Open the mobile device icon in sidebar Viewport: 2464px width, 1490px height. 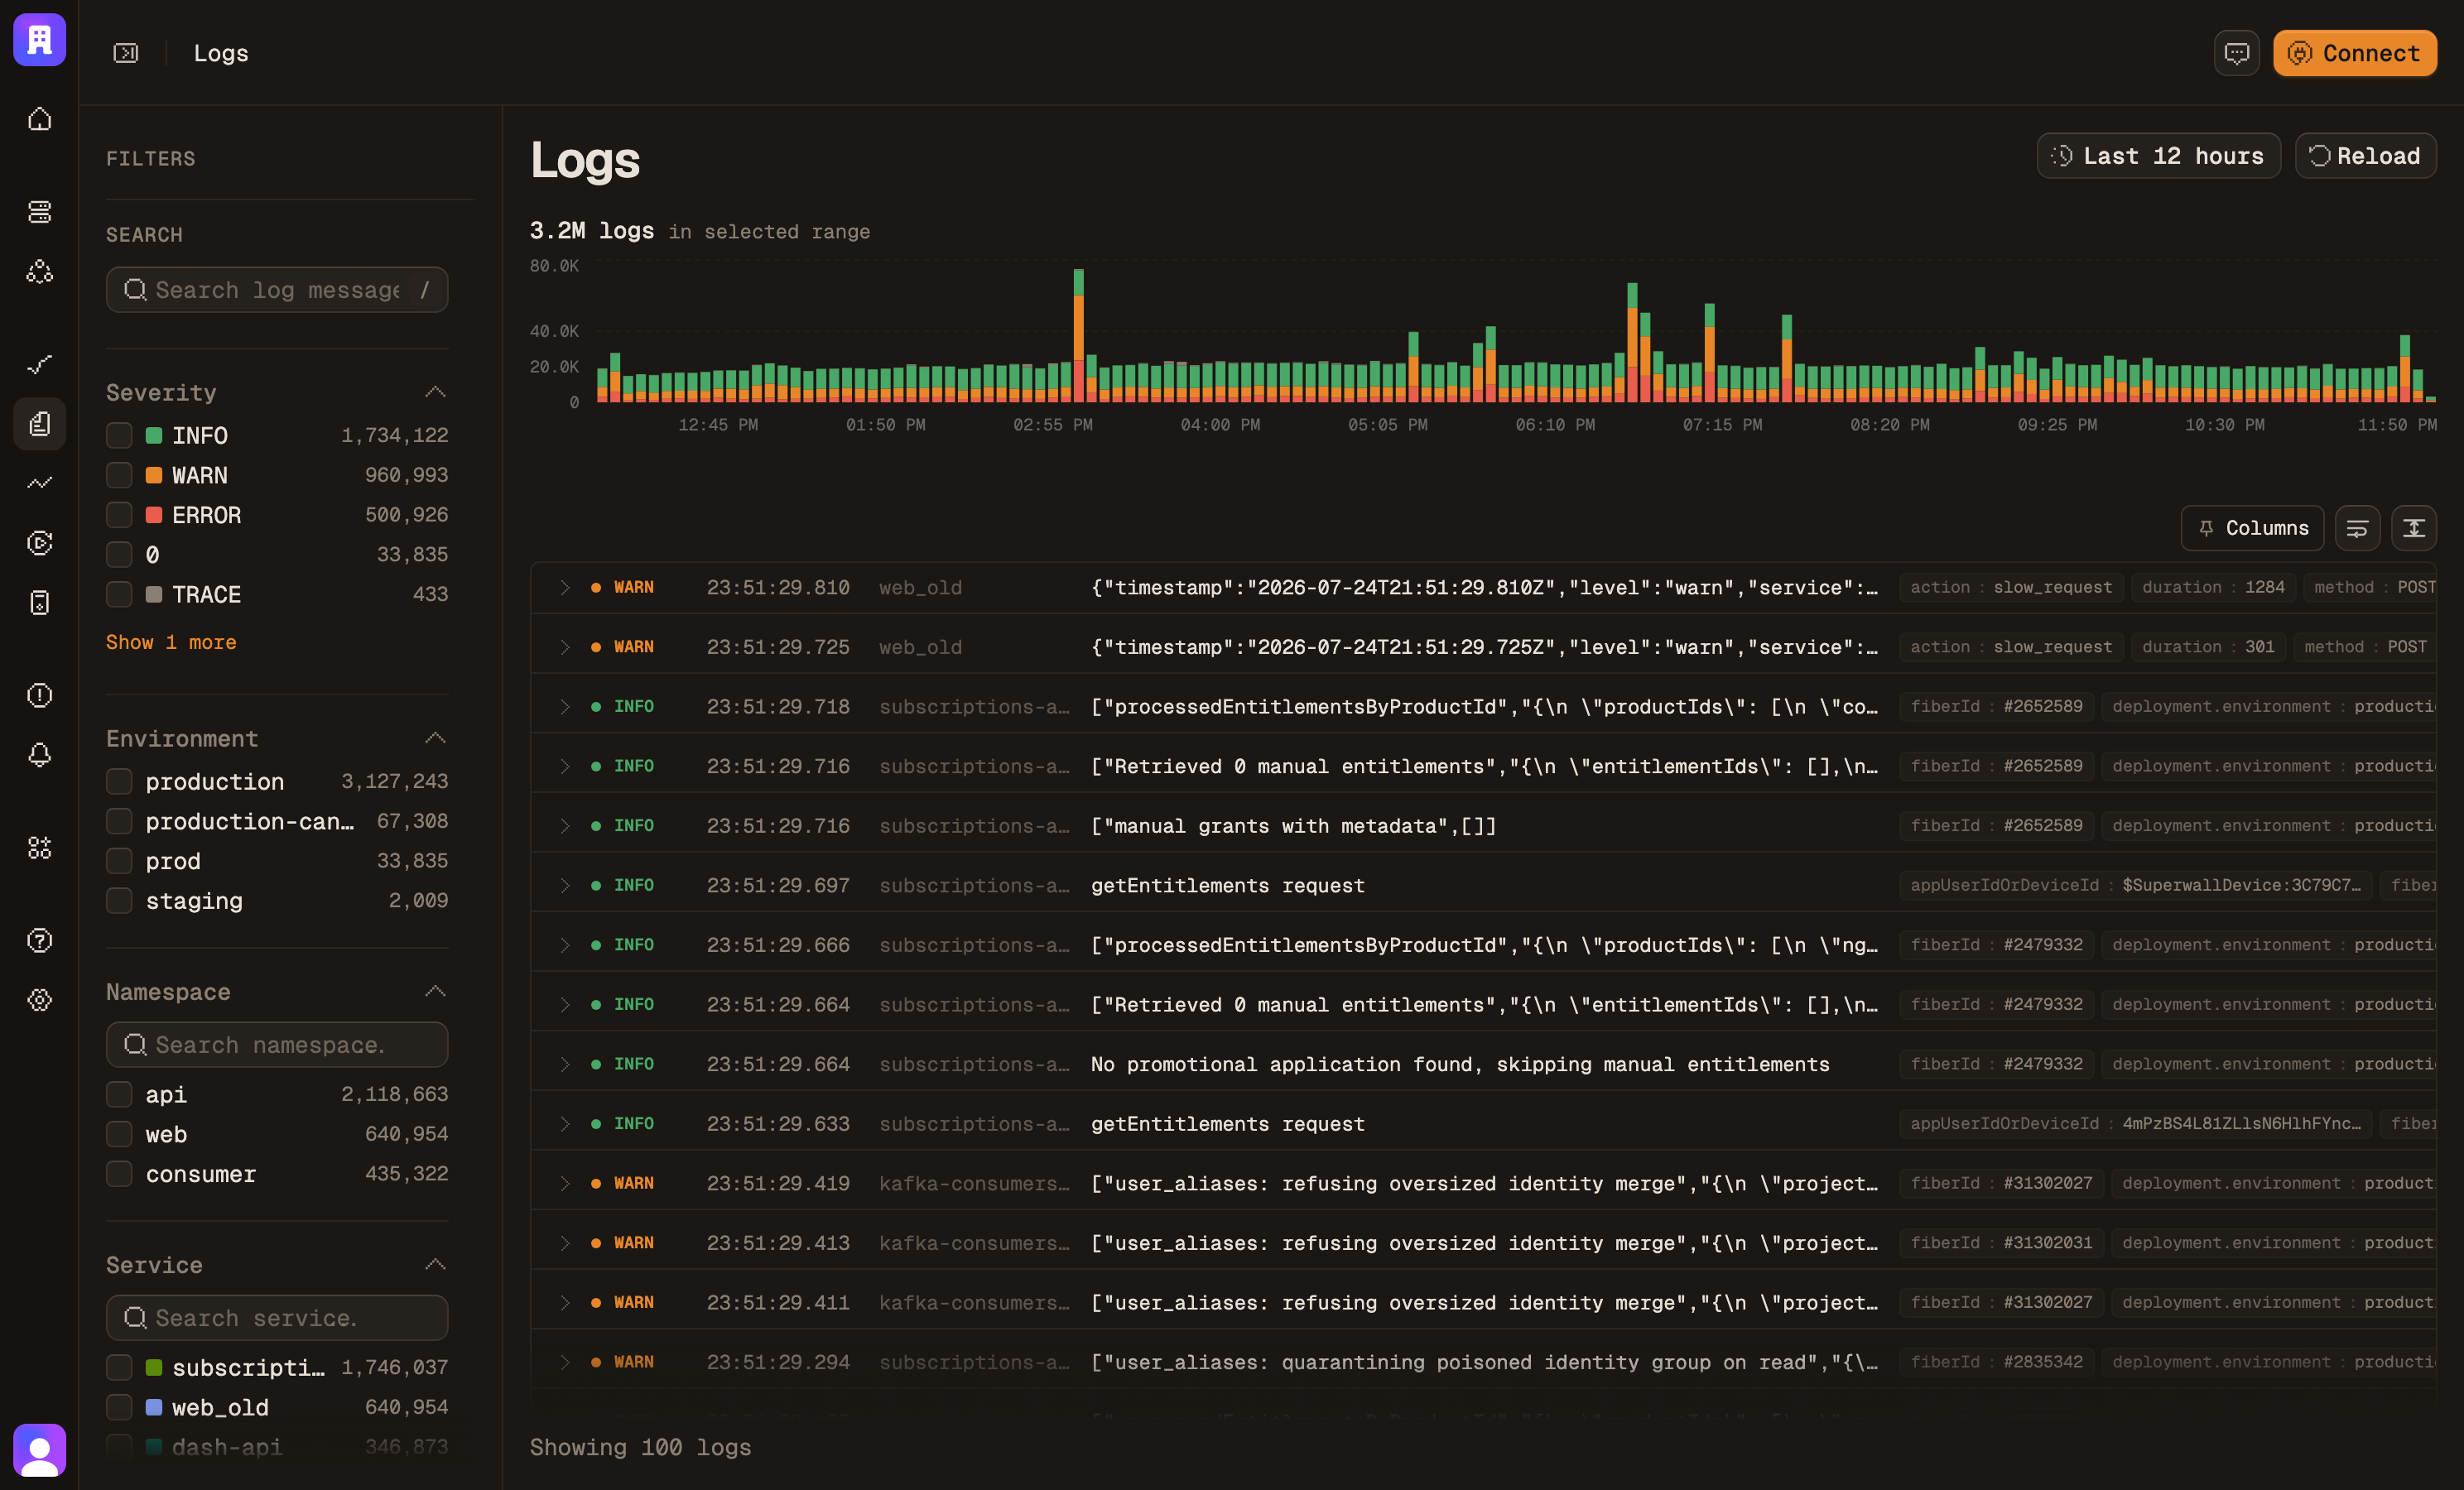pos(39,603)
